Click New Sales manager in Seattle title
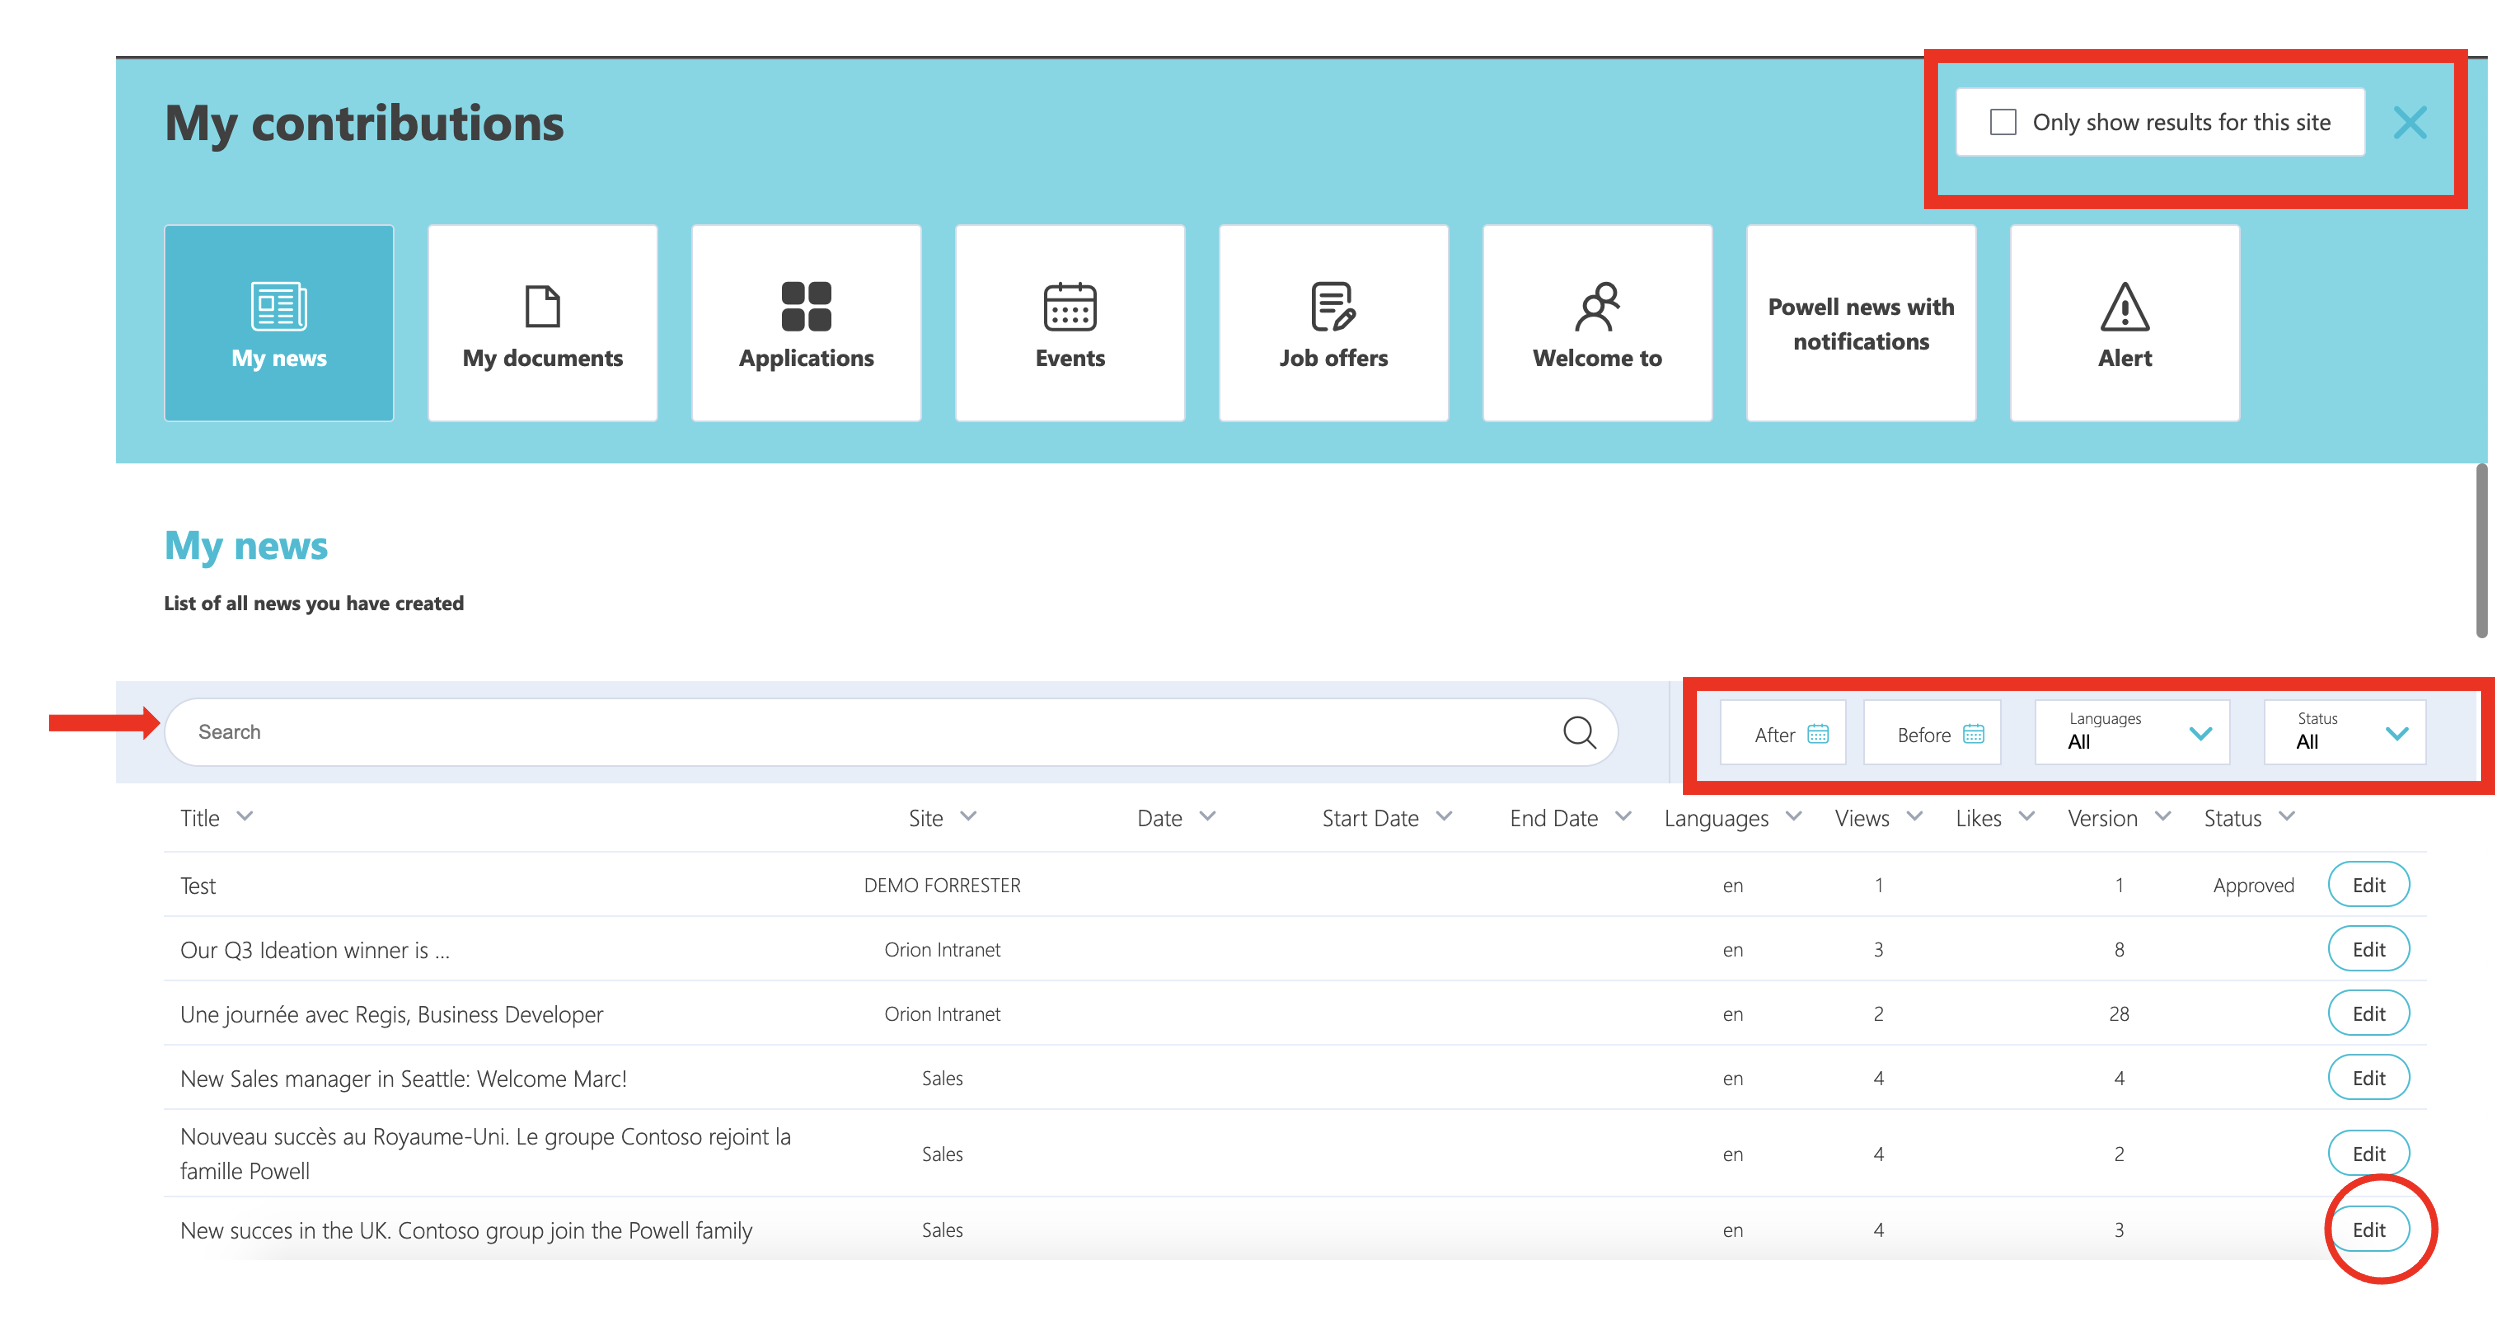The height and width of the screenshot is (1322, 2520). click(404, 1079)
